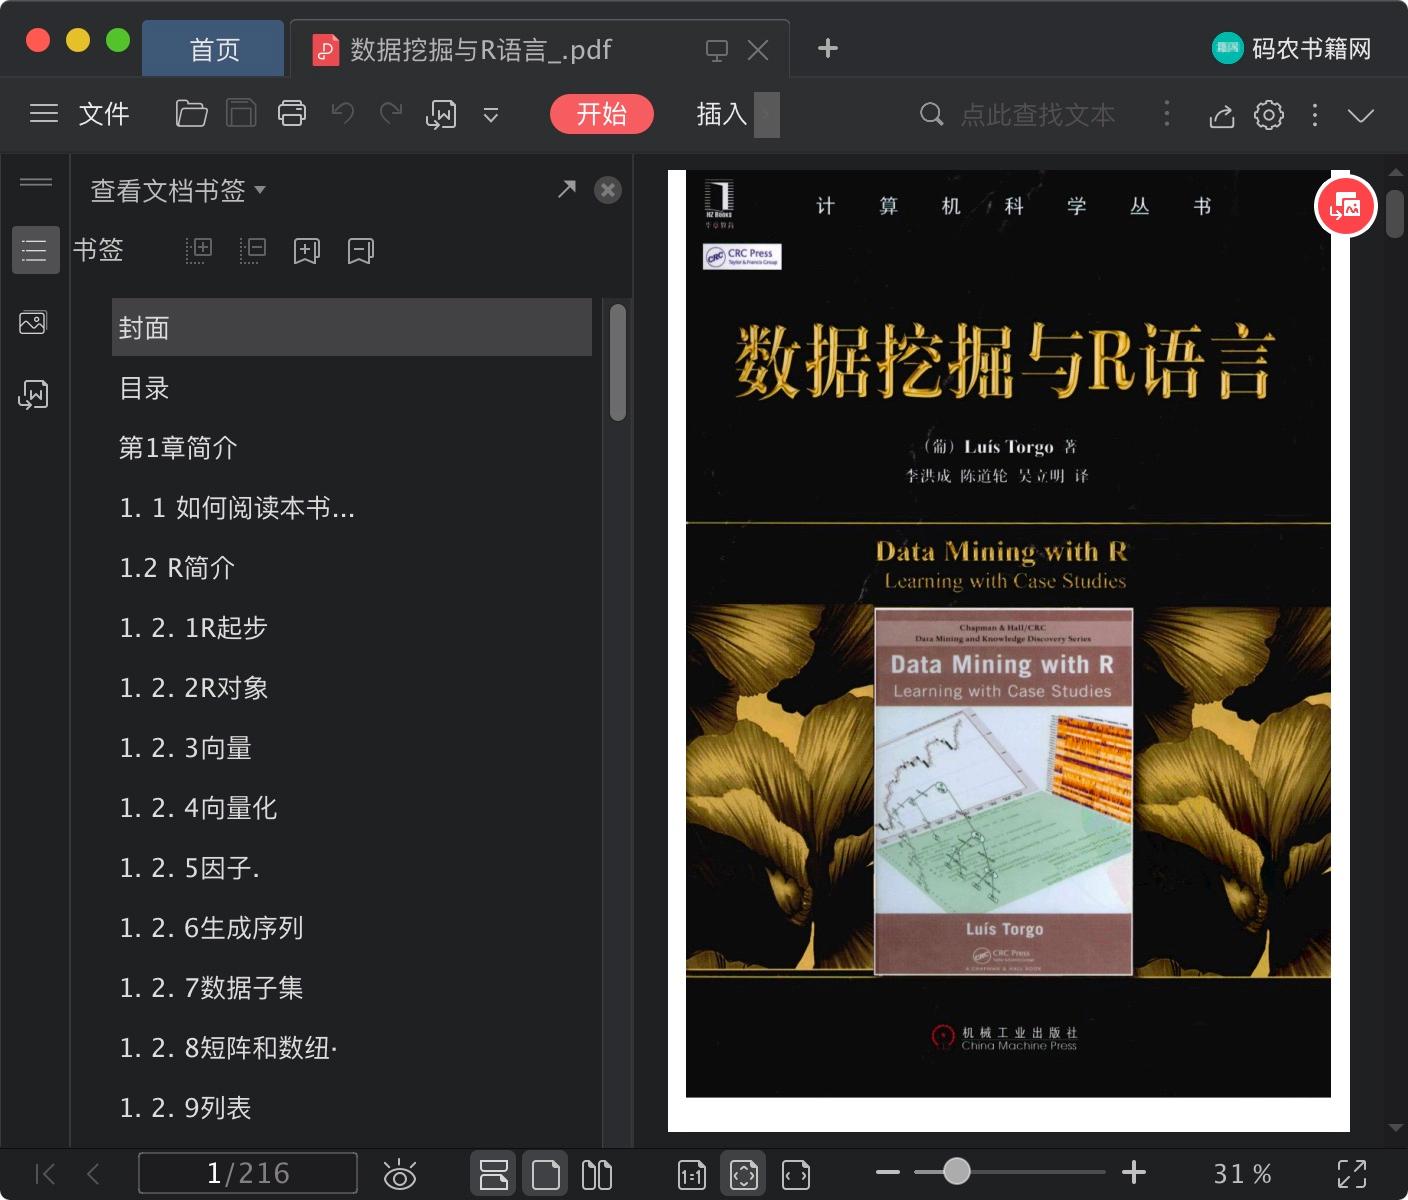The height and width of the screenshot is (1200, 1408).
Task: Click the page number field 1/216
Action: click(x=247, y=1173)
